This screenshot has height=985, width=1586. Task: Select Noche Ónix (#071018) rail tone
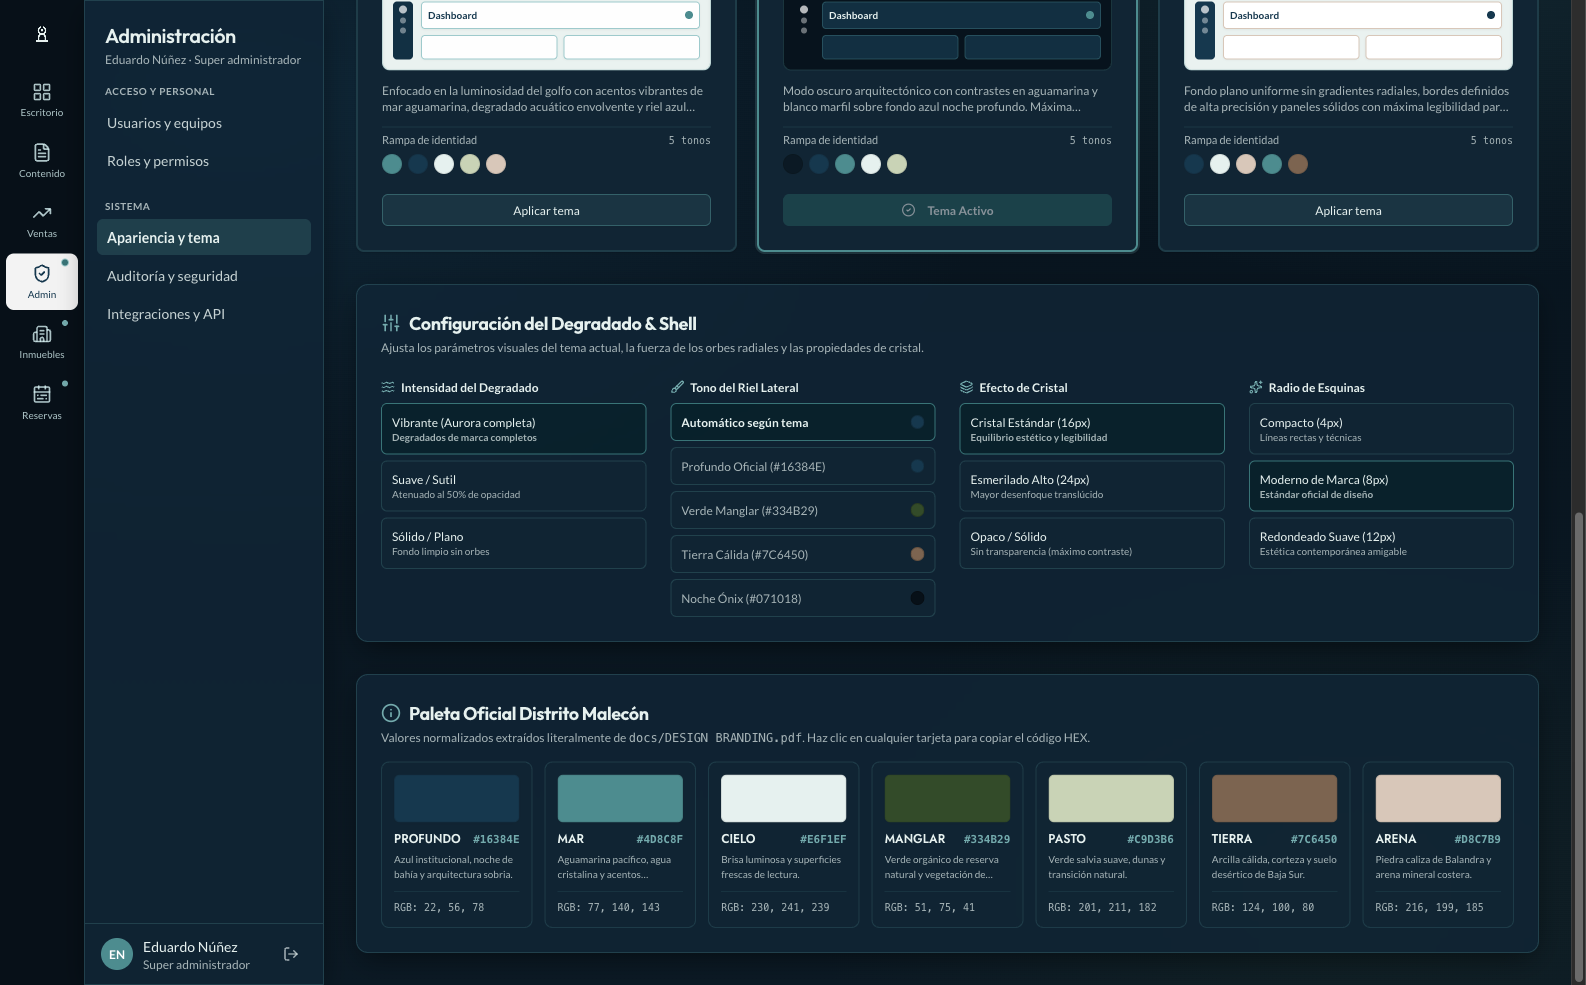802,598
